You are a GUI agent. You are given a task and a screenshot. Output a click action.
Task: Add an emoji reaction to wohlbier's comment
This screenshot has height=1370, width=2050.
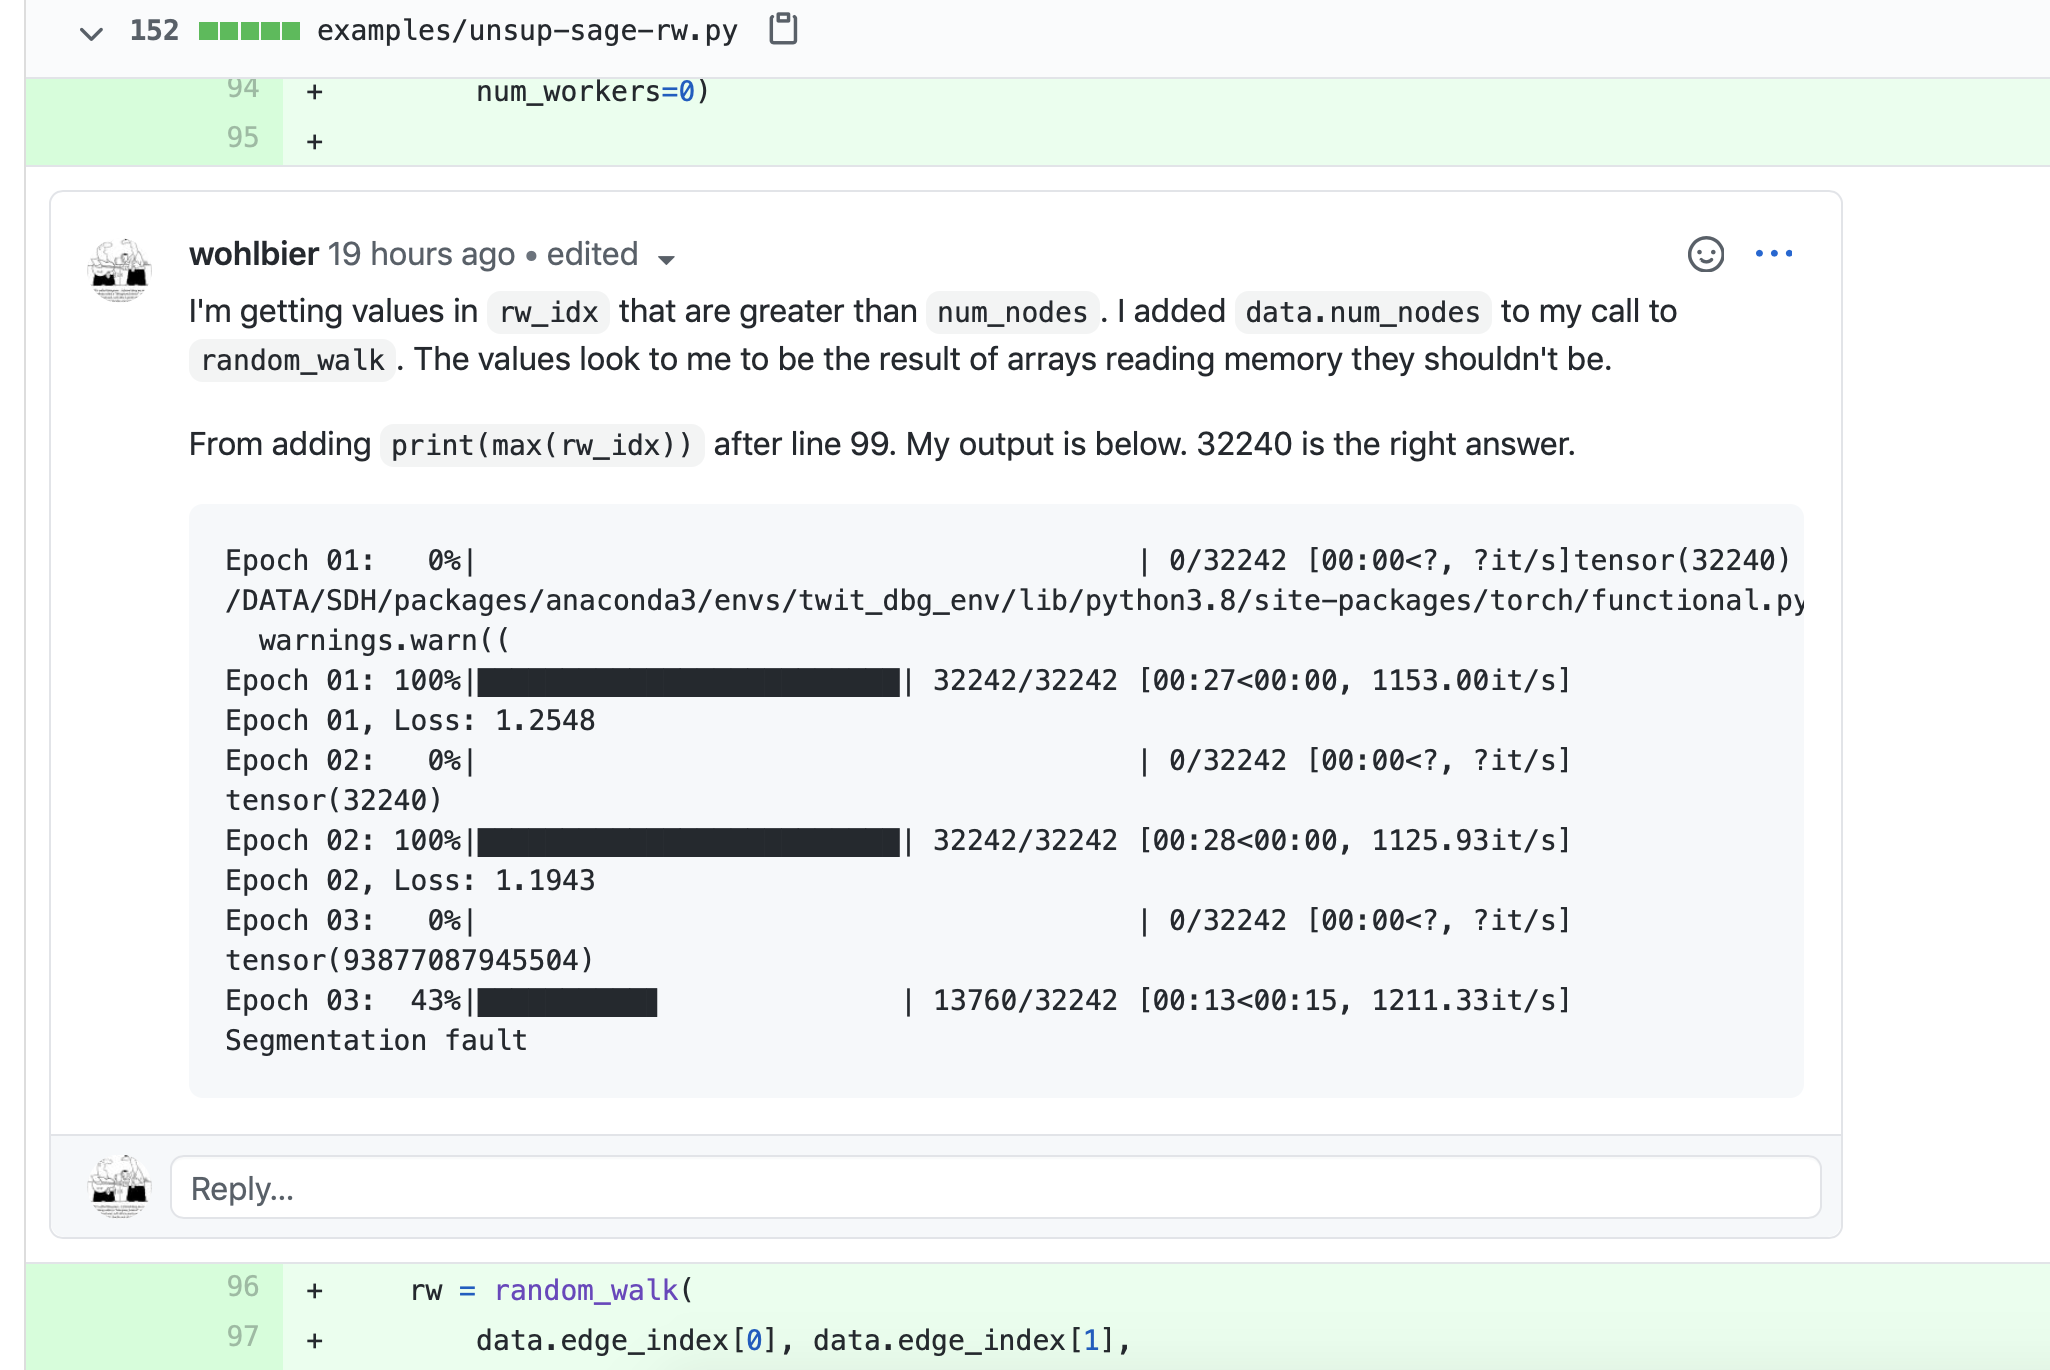[x=1706, y=254]
